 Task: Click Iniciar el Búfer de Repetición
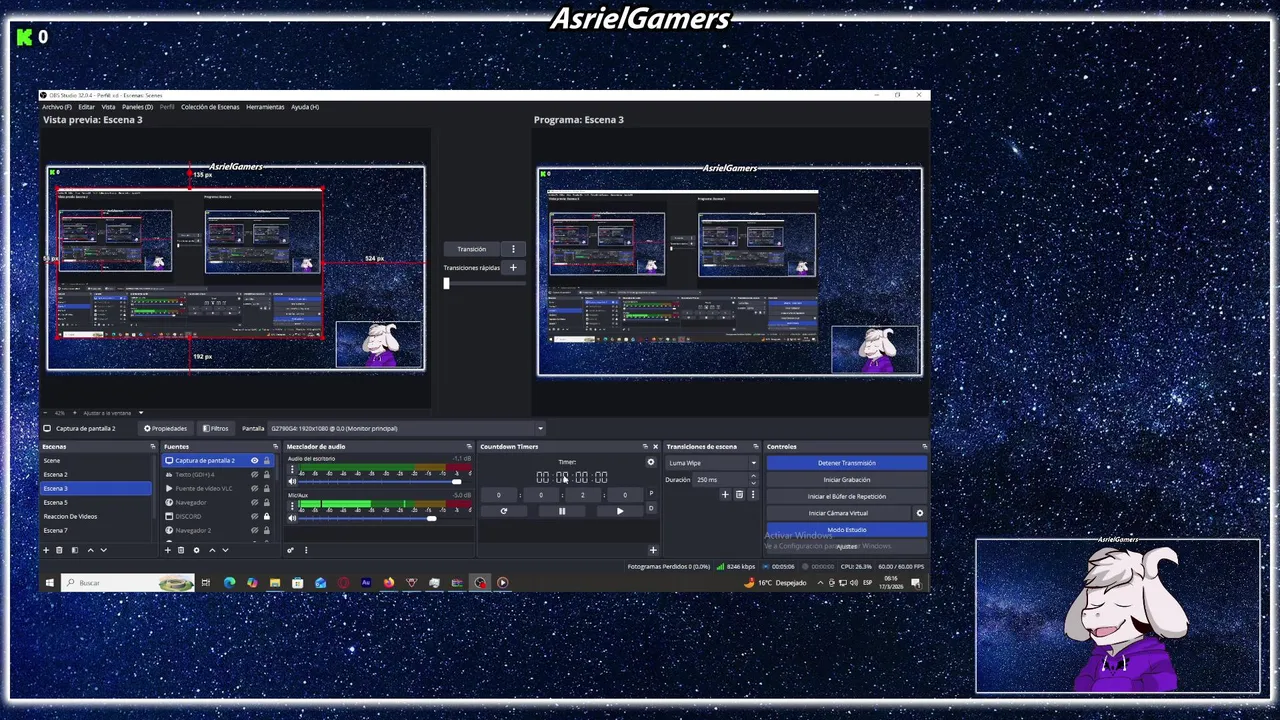click(x=847, y=496)
